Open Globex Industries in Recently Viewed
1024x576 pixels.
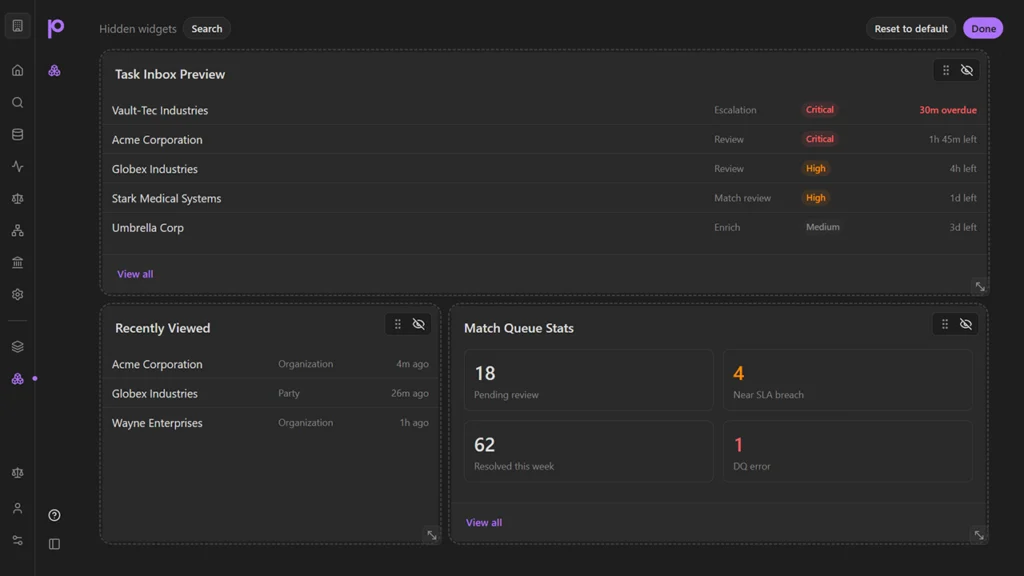click(270, 393)
